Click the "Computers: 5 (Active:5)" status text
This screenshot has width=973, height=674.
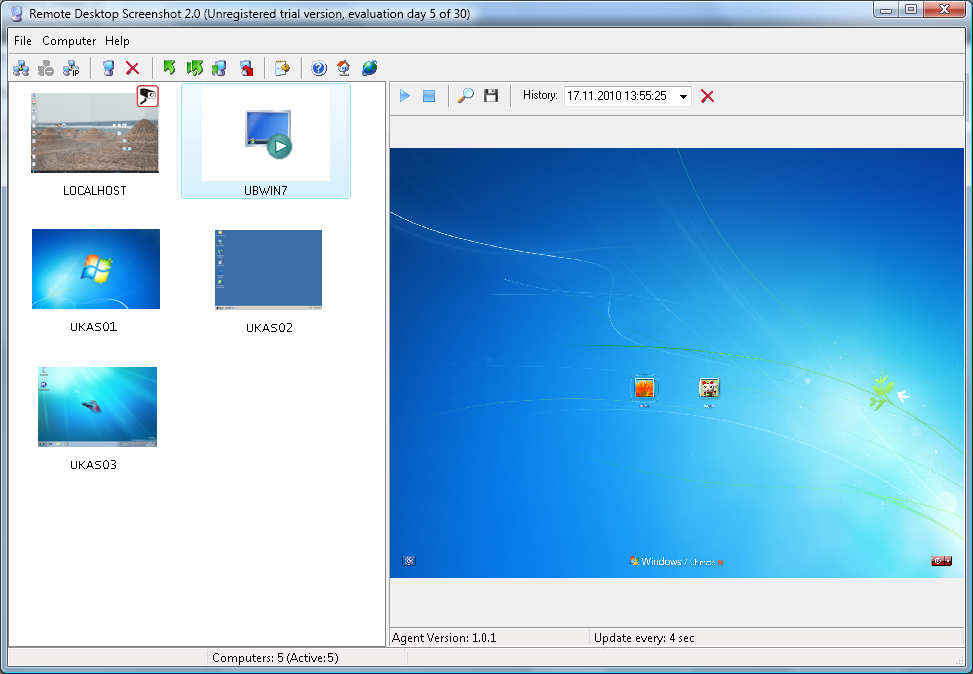[276, 658]
